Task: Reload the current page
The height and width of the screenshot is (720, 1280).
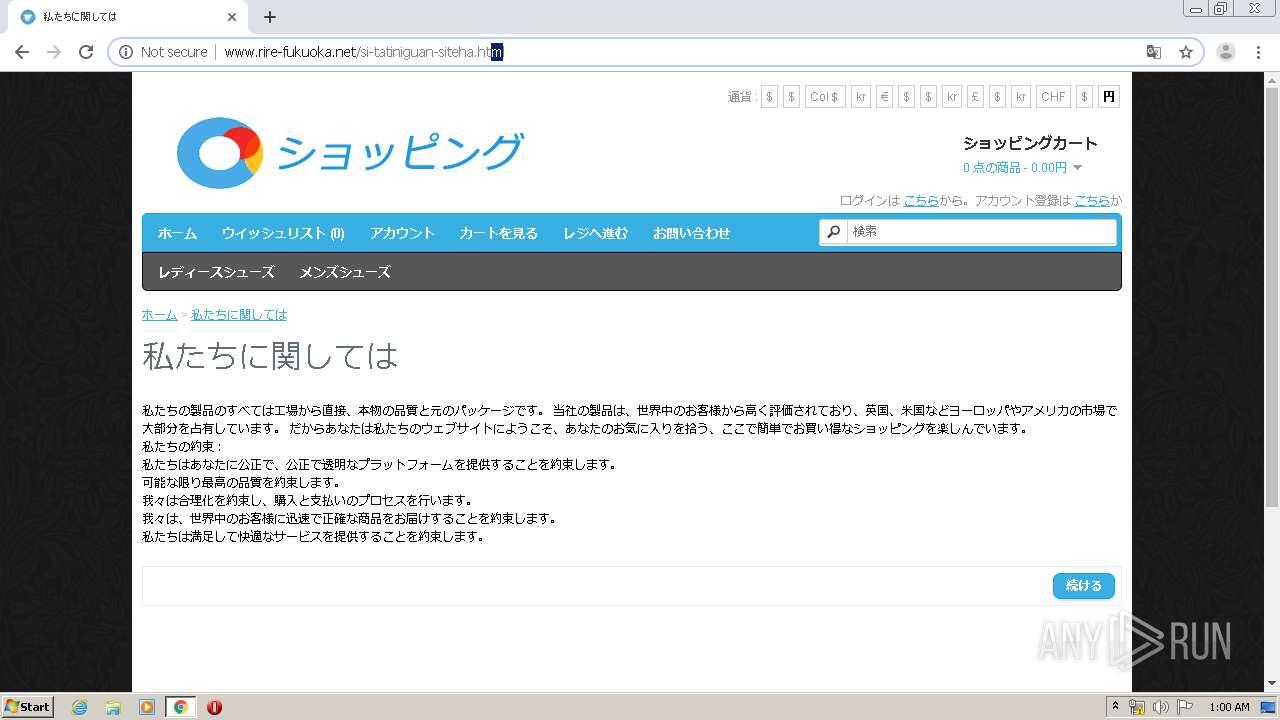Action: coord(86,52)
